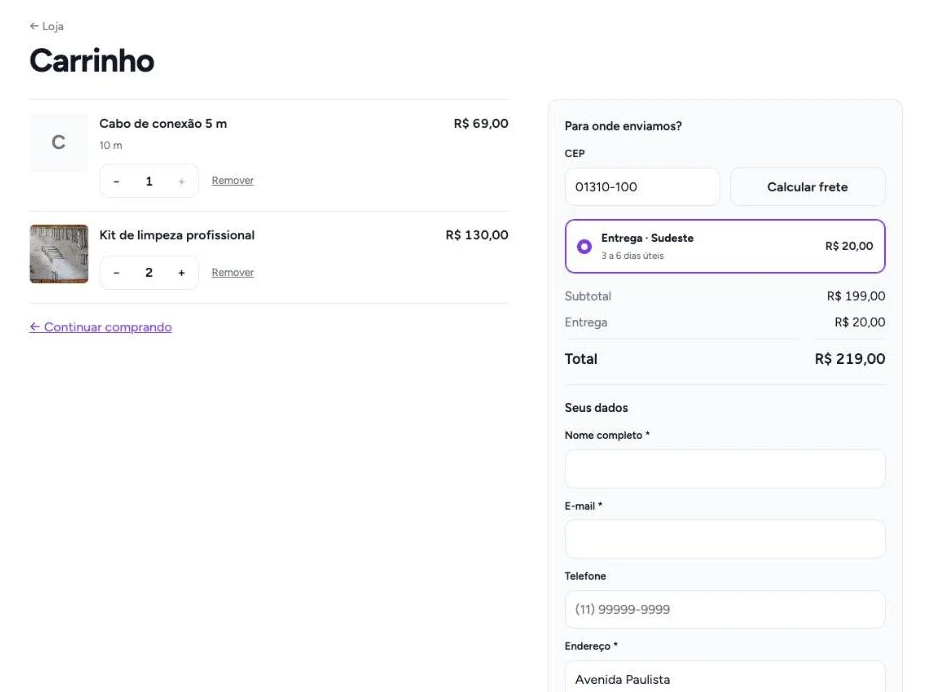Image resolution: width=930 pixels, height=692 pixels.
Task: Increase quantity of Kit de limpeza
Action: coord(181,273)
